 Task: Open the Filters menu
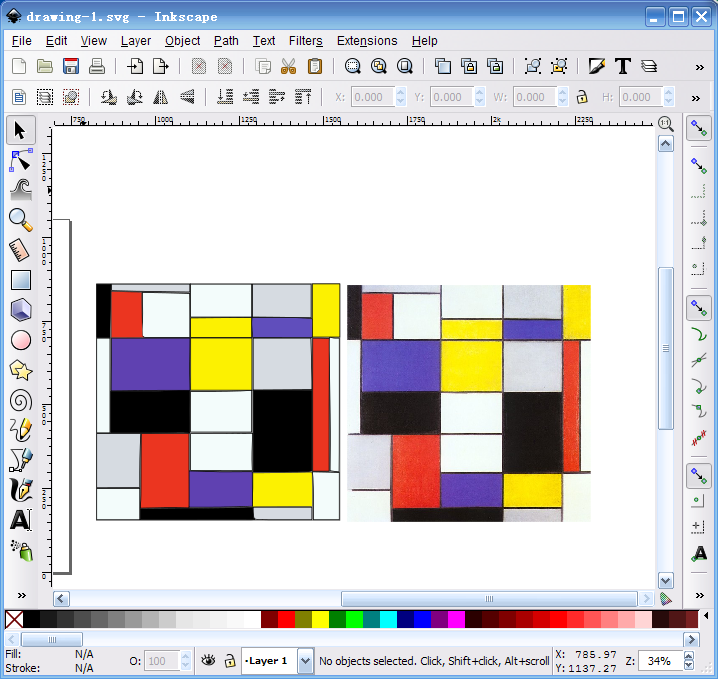coord(305,41)
